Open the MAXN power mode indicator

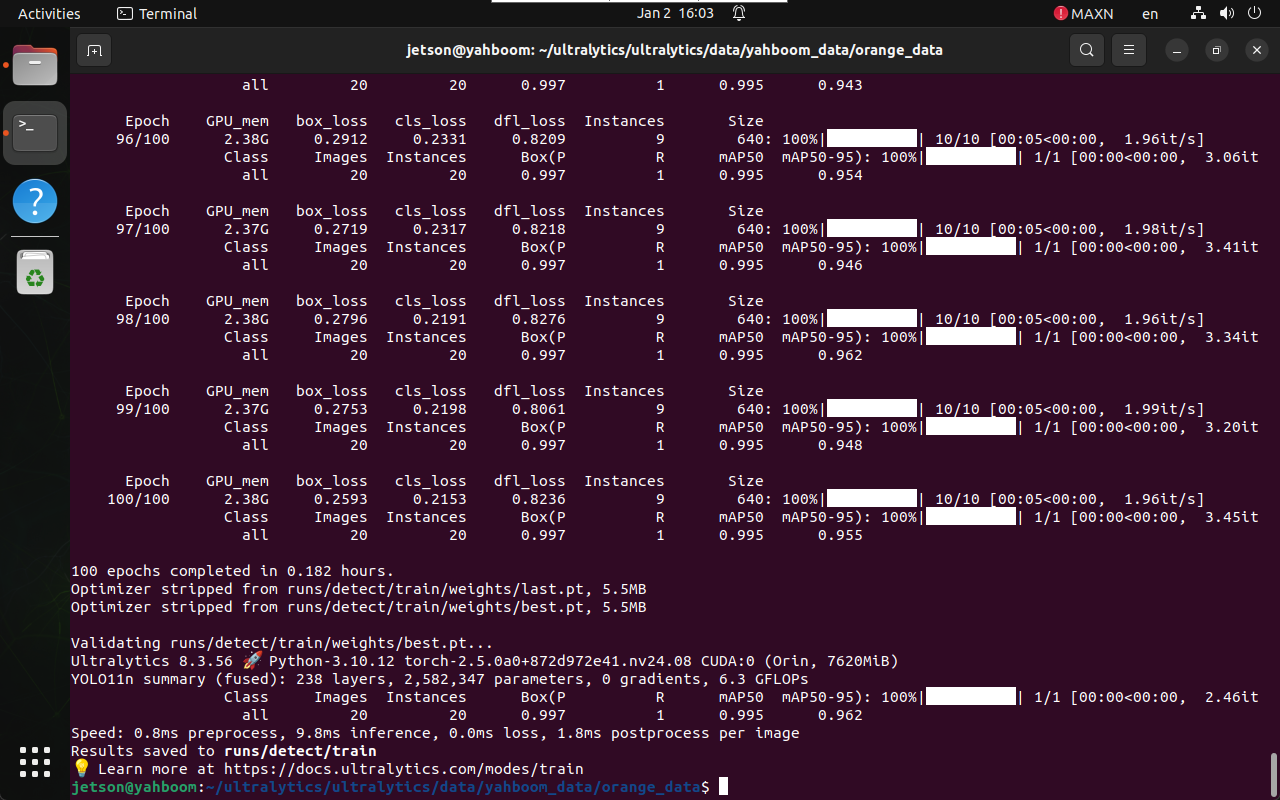(x=1083, y=14)
